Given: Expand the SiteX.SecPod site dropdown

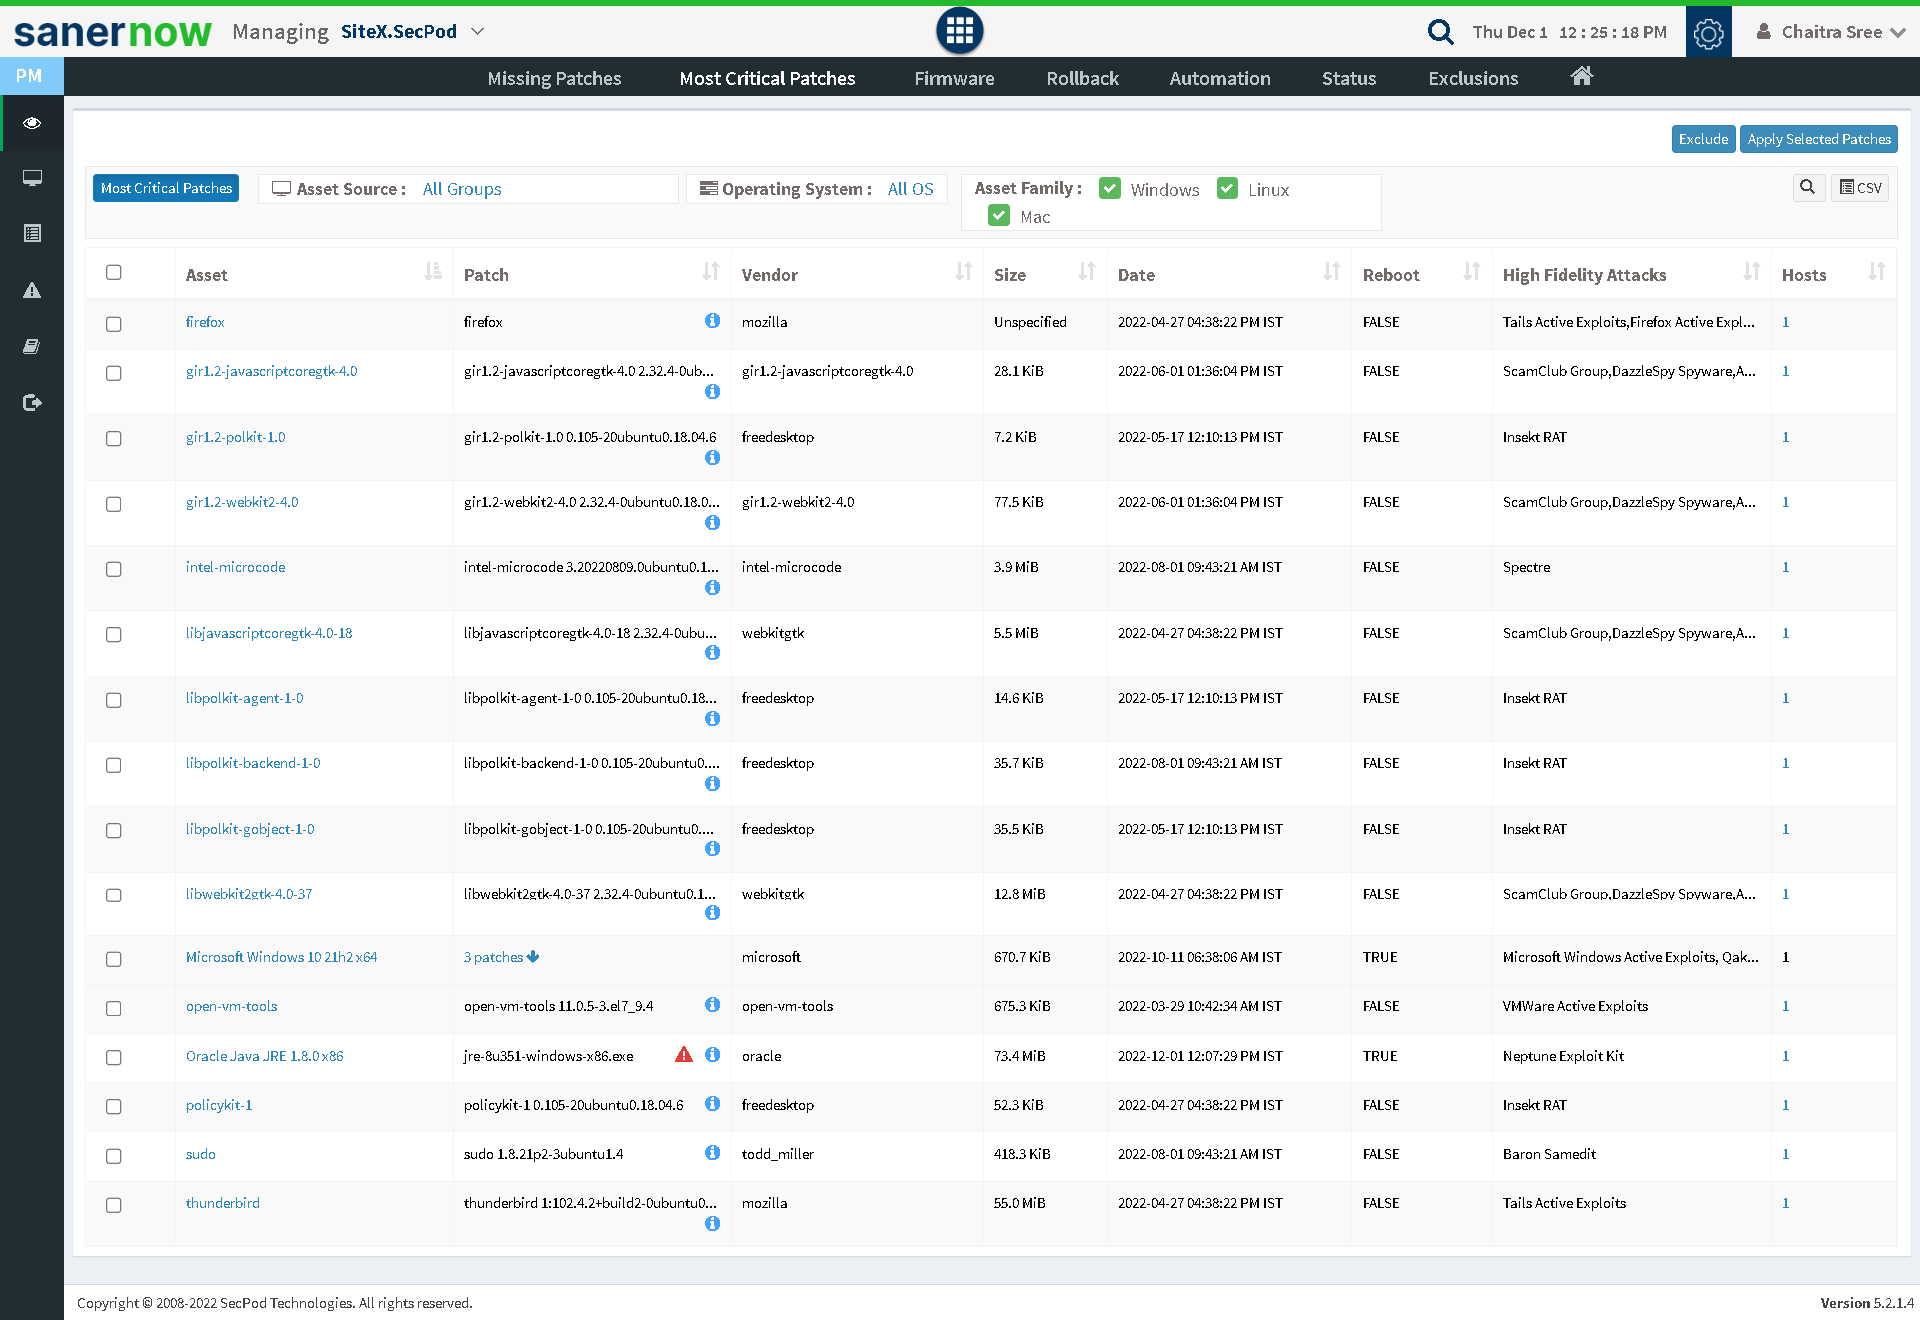Looking at the screenshot, I should coord(412,31).
